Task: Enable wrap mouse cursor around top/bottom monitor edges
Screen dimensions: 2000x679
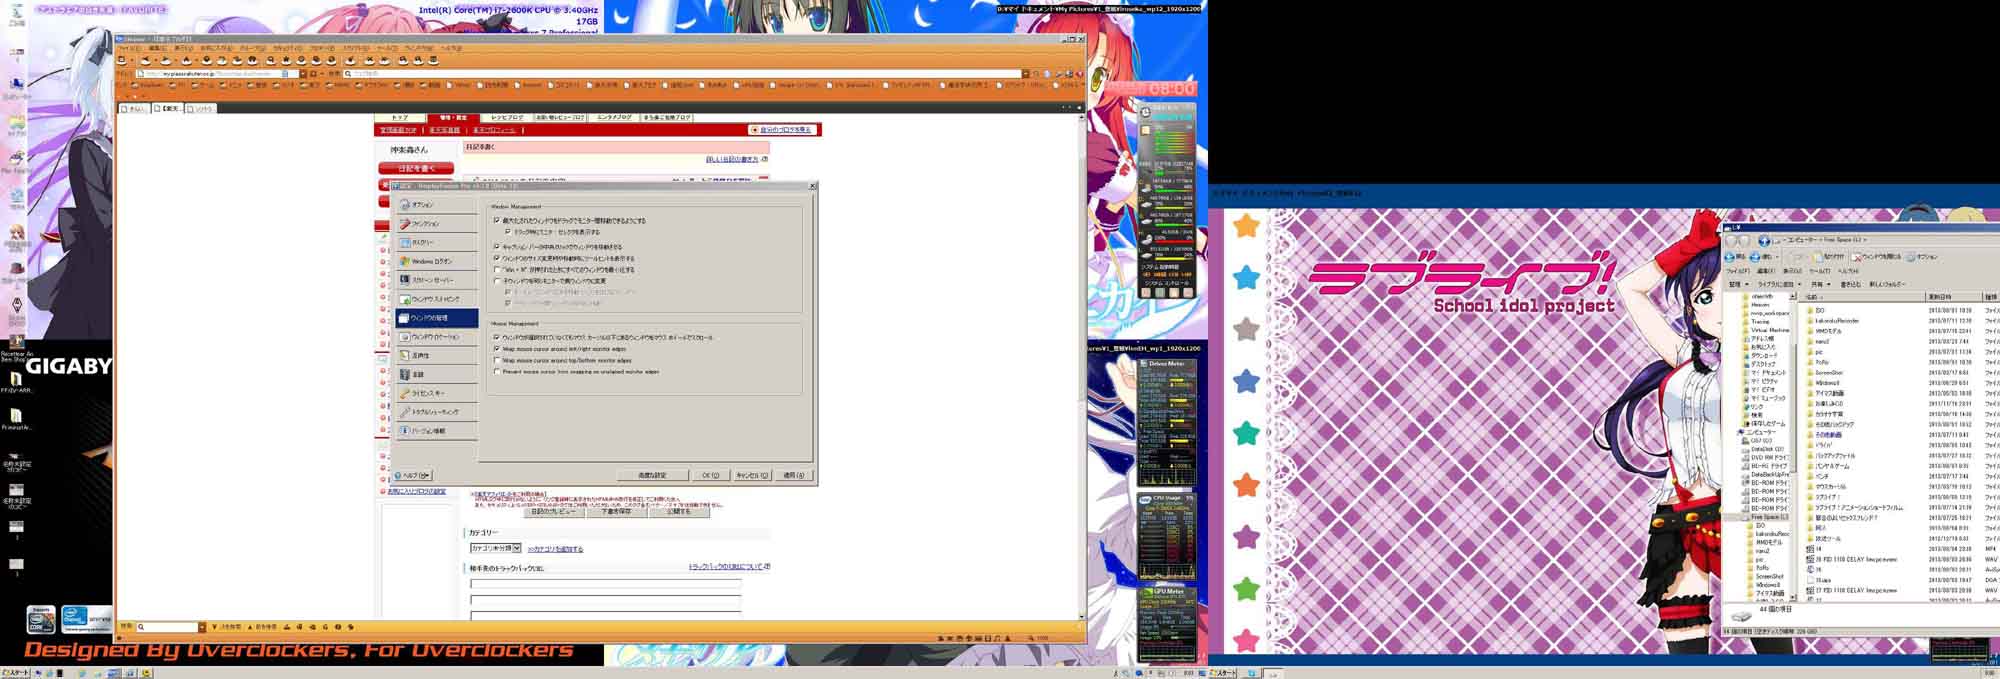Action: click(497, 360)
